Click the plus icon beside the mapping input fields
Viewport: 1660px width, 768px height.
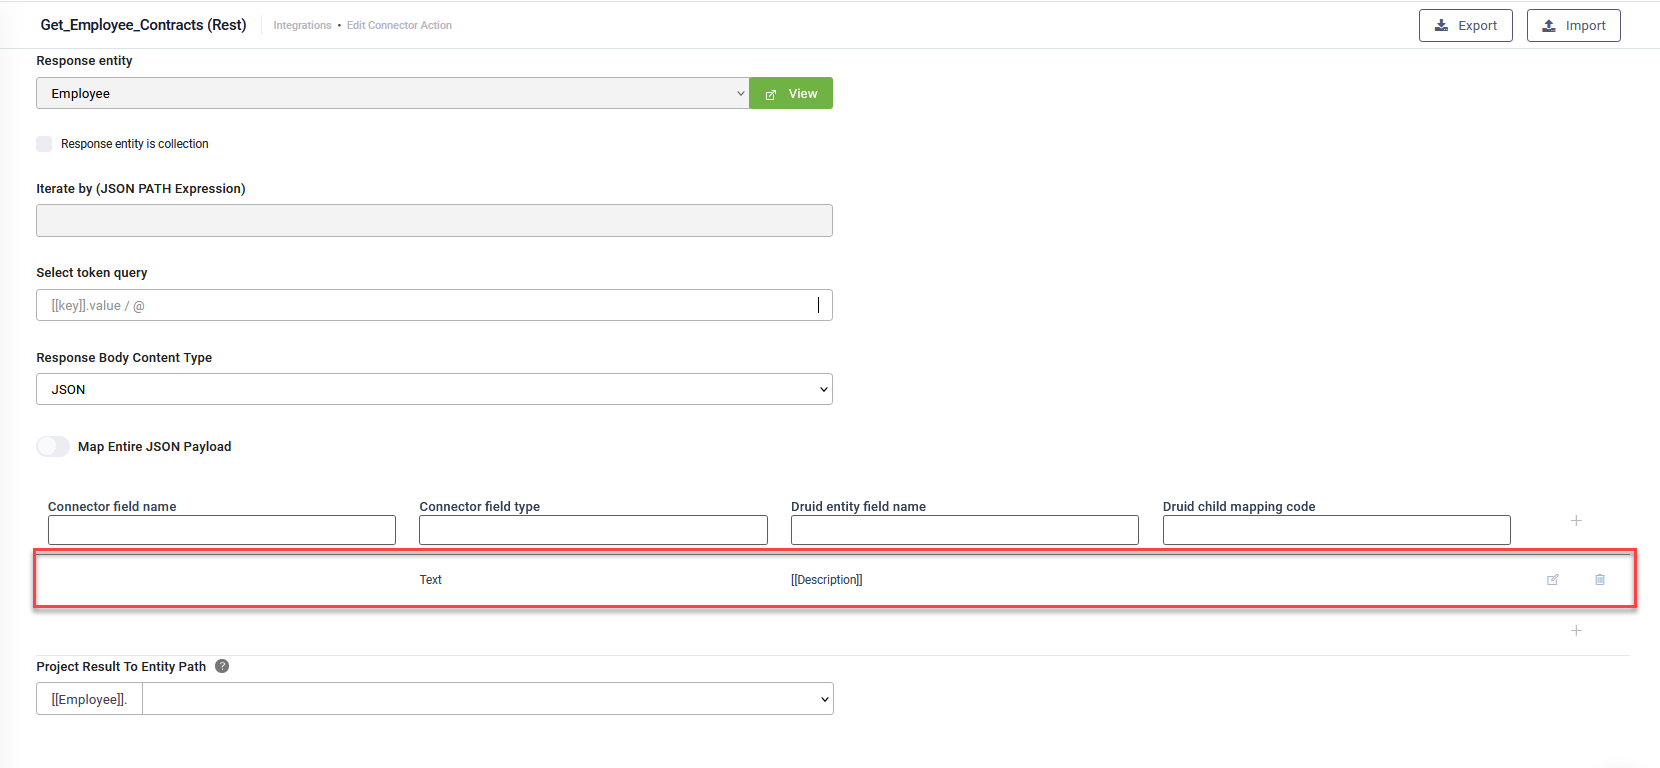(1576, 521)
